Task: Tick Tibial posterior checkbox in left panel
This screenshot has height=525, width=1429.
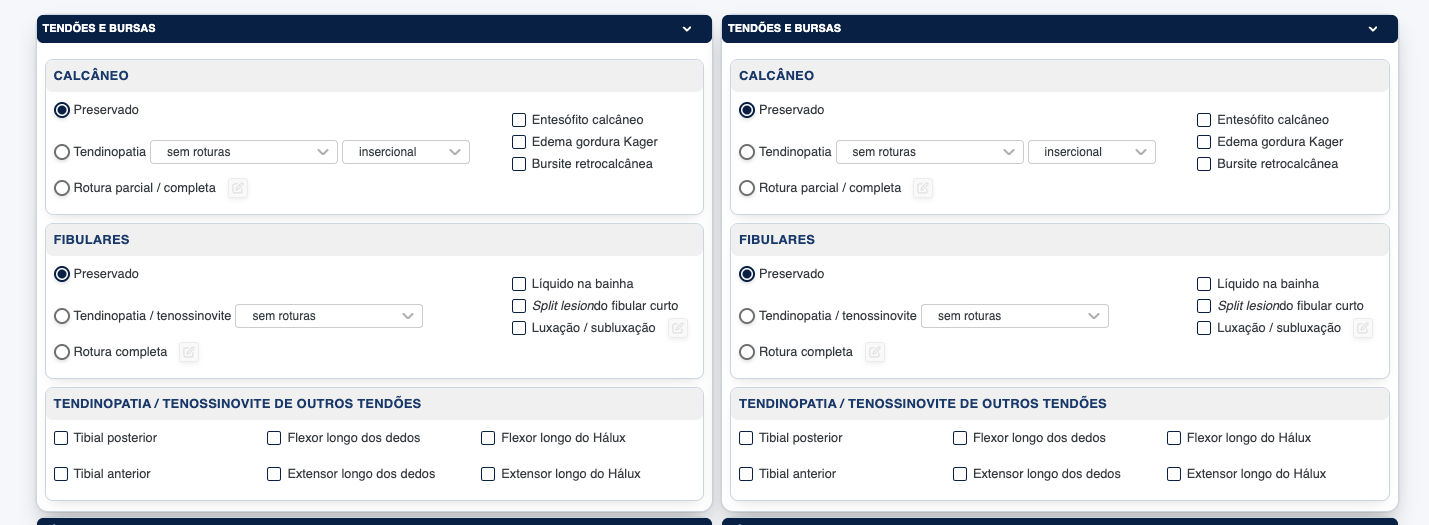Action: (62, 438)
